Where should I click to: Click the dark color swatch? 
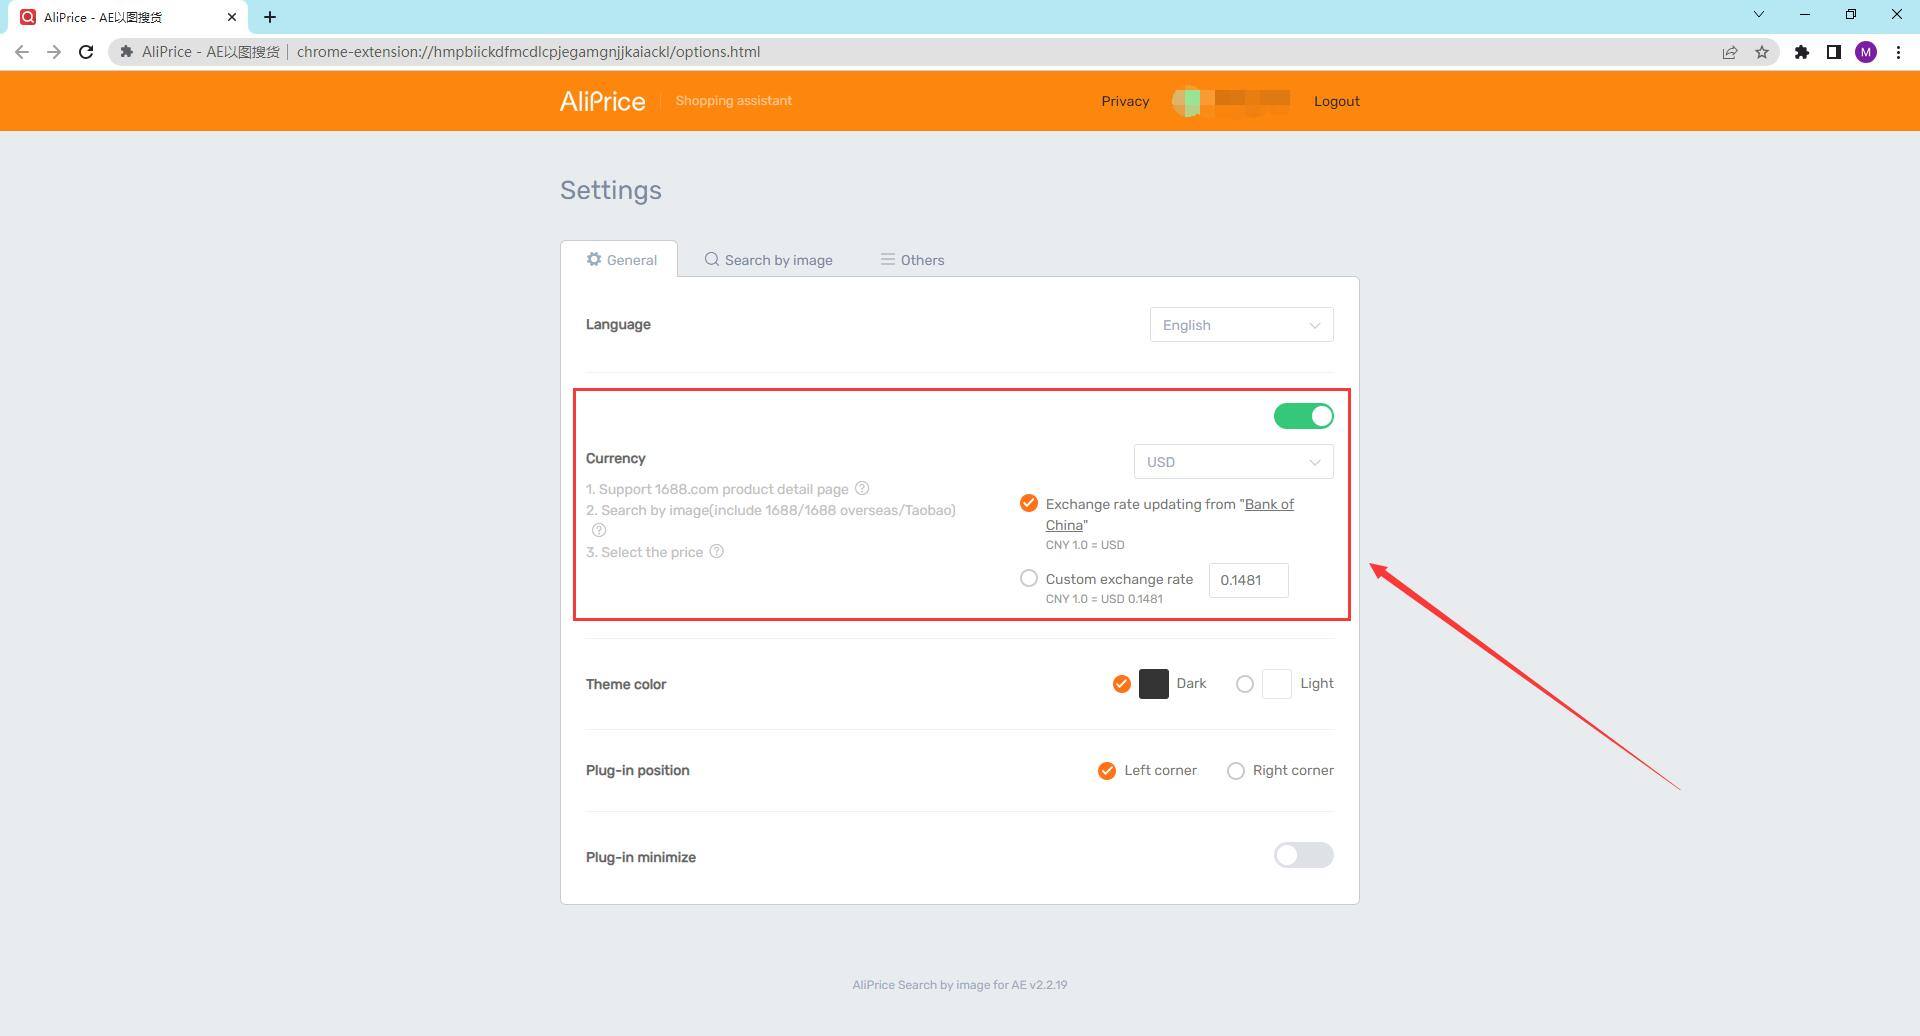click(1154, 684)
